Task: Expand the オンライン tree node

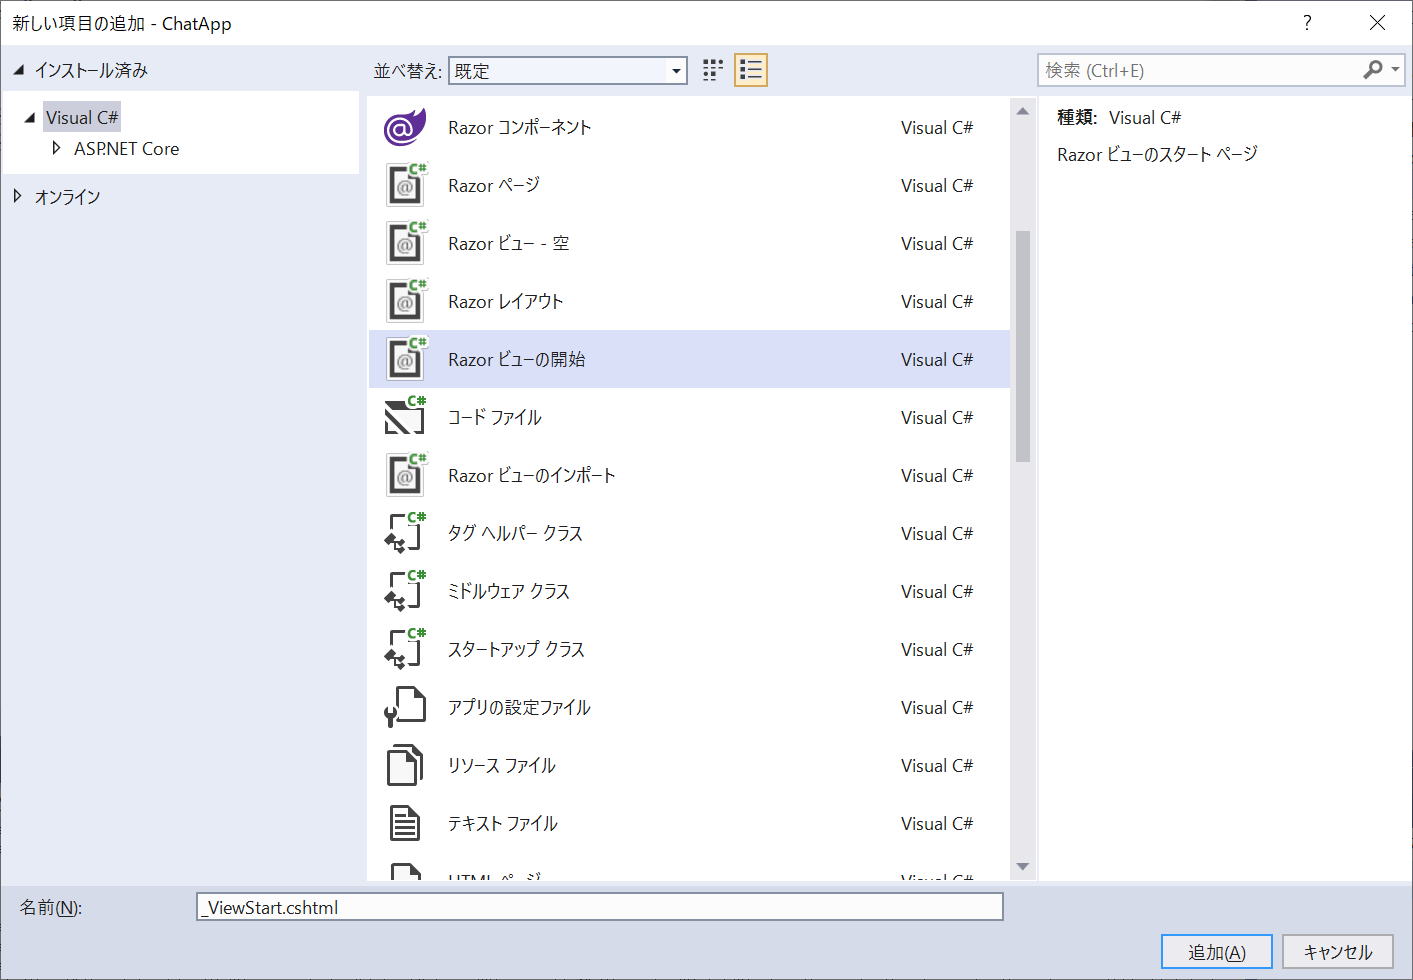Action: [17, 196]
